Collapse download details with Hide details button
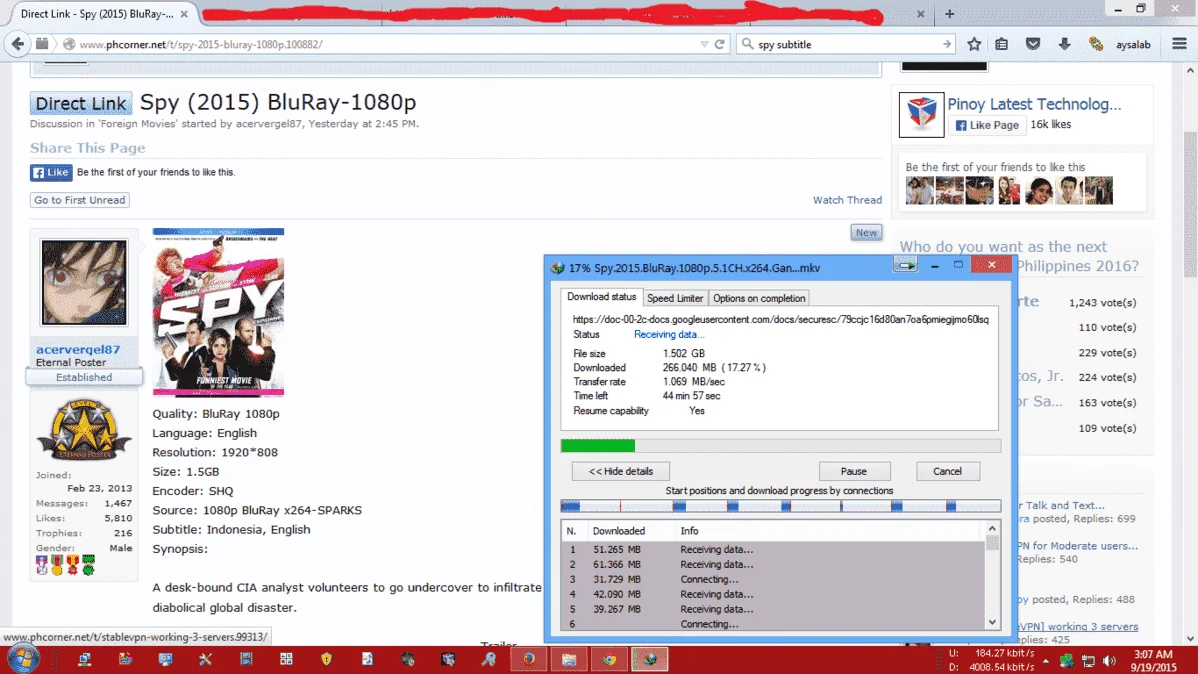 pyautogui.click(x=620, y=471)
